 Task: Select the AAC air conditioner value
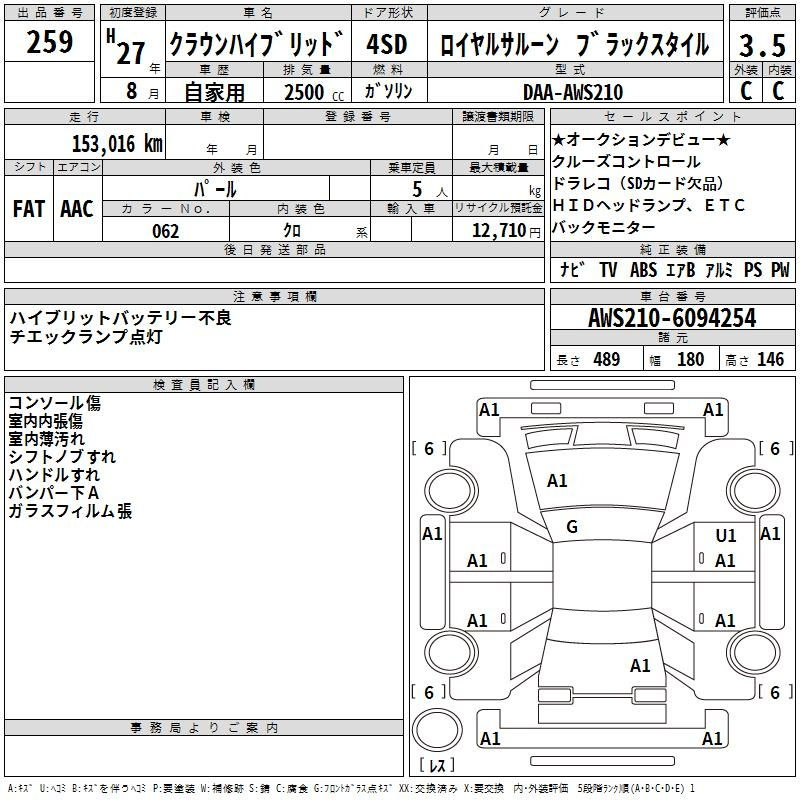(x=77, y=209)
